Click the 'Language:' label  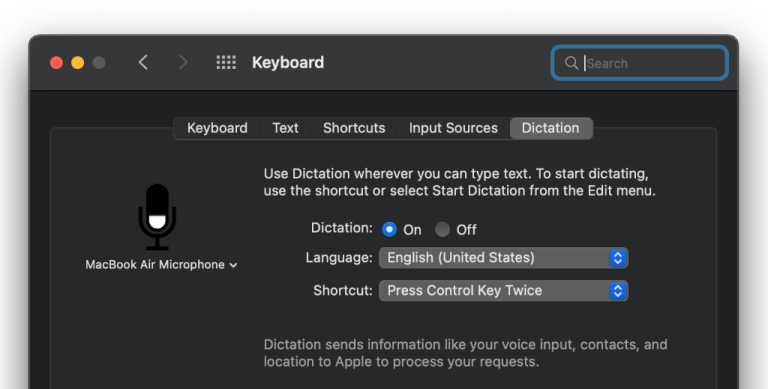tap(339, 258)
